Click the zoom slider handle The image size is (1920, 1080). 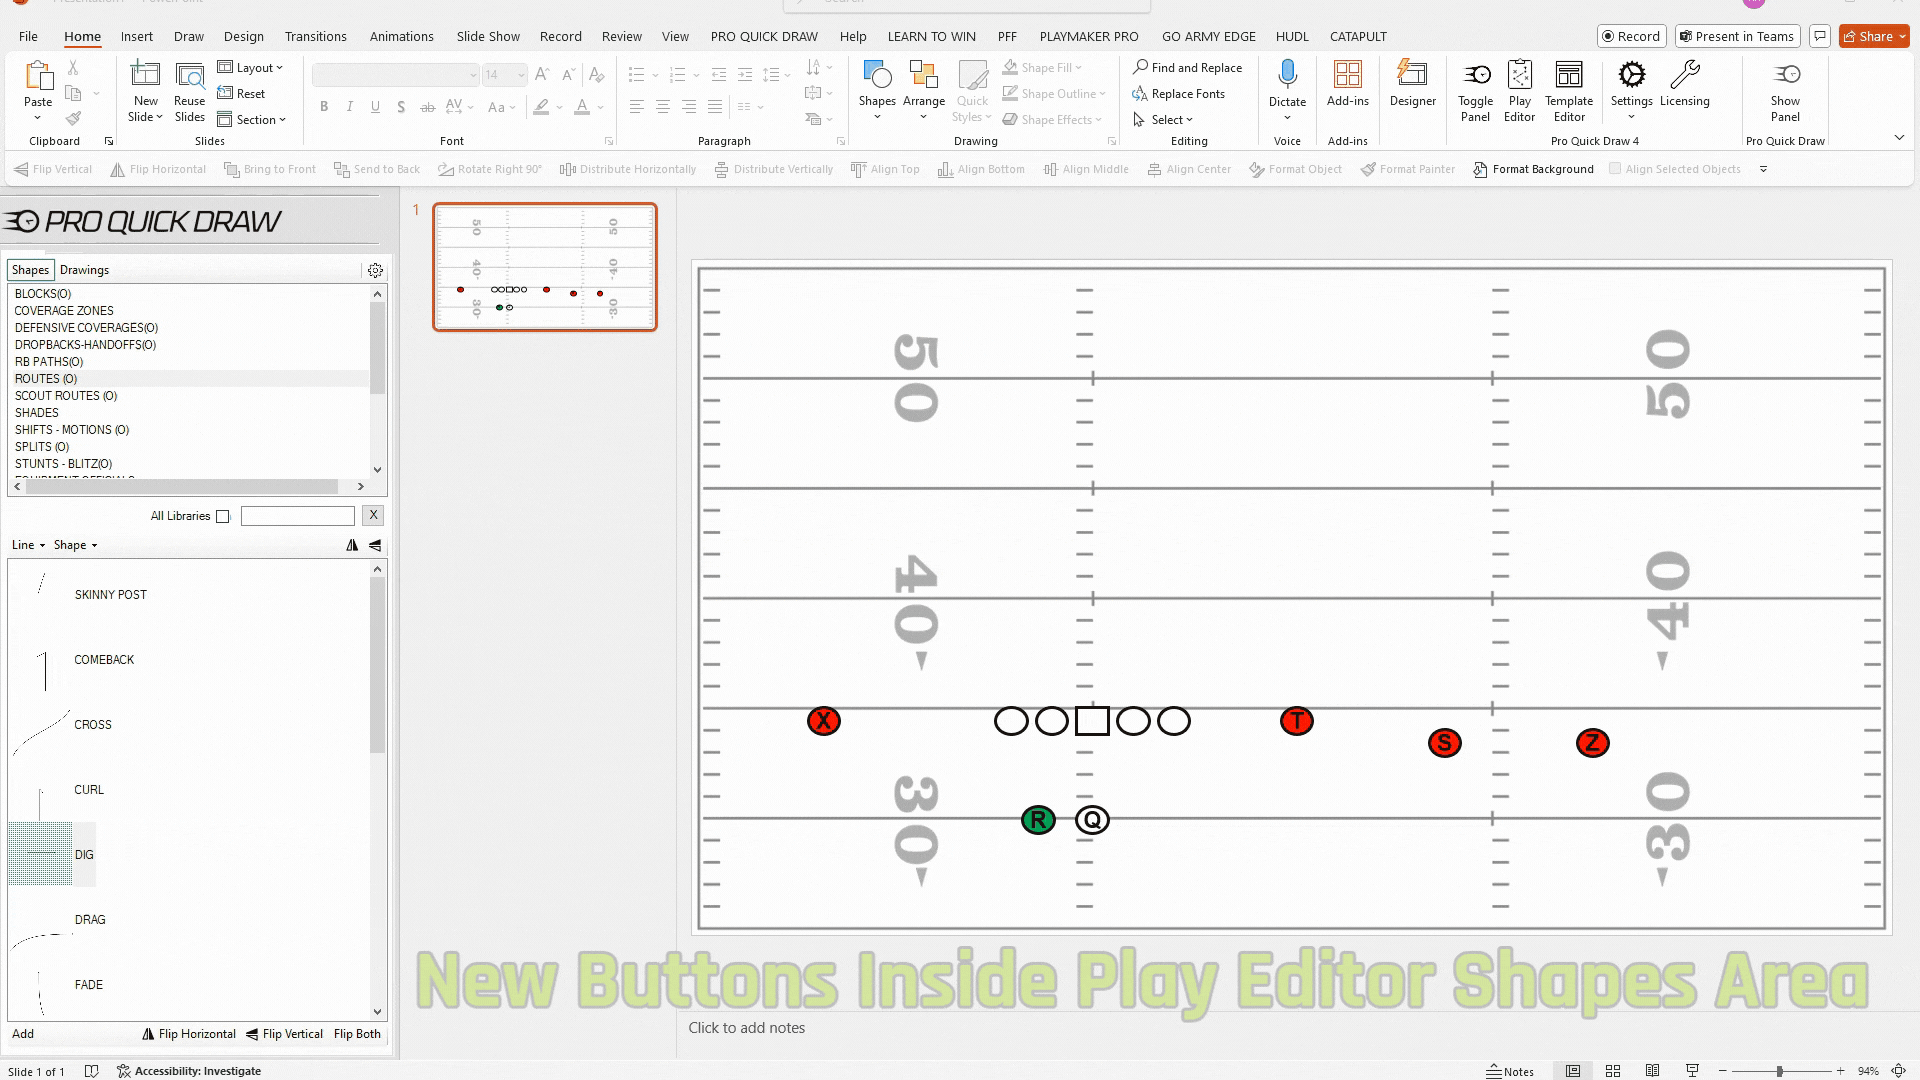coord(1779,1071)
